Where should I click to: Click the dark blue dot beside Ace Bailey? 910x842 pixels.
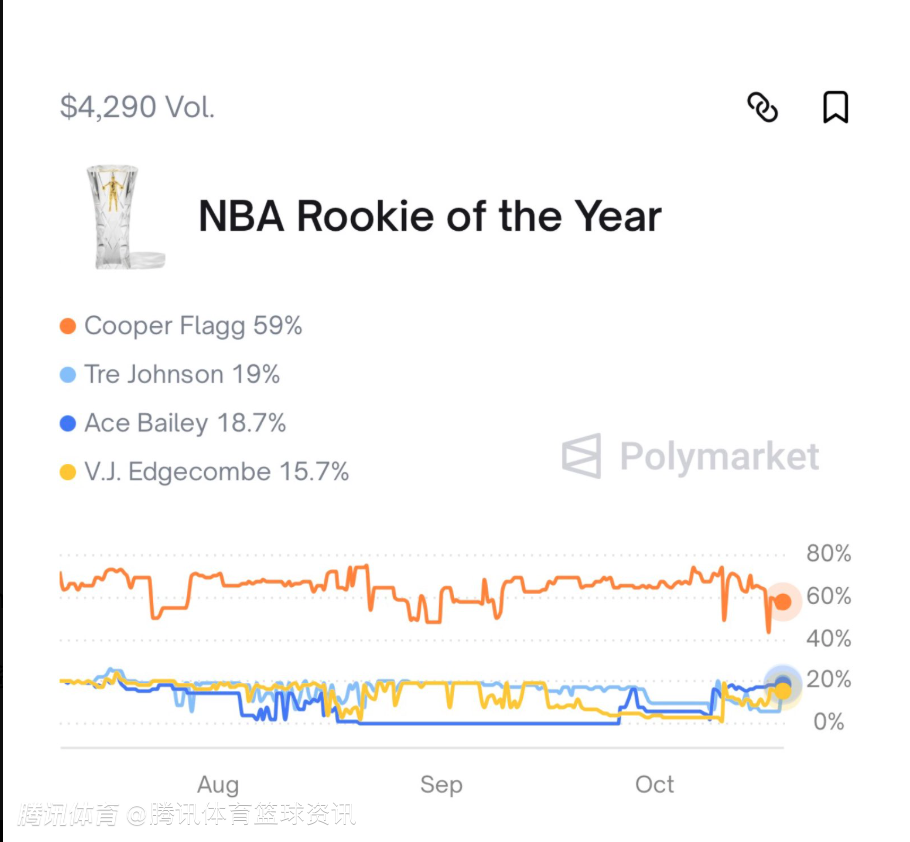[x=68, y=424]
